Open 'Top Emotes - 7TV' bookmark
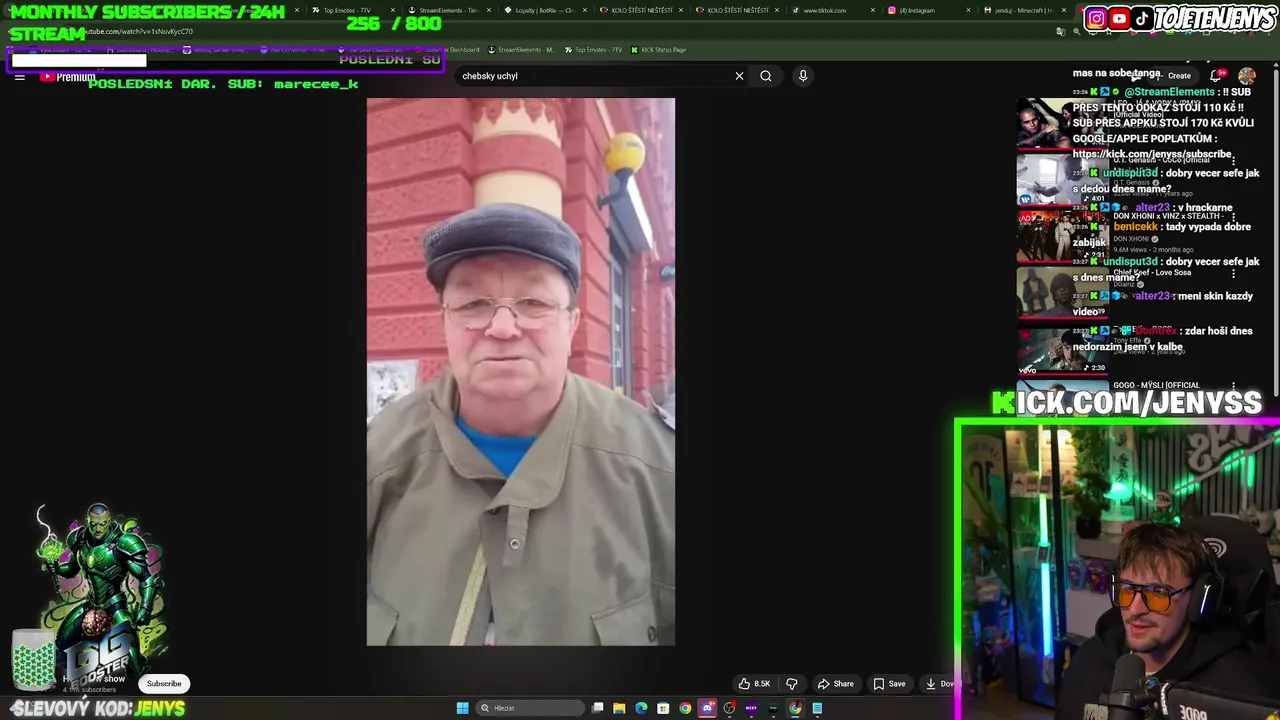Screen dimensions: 1280x720 [x=593, y=50]
